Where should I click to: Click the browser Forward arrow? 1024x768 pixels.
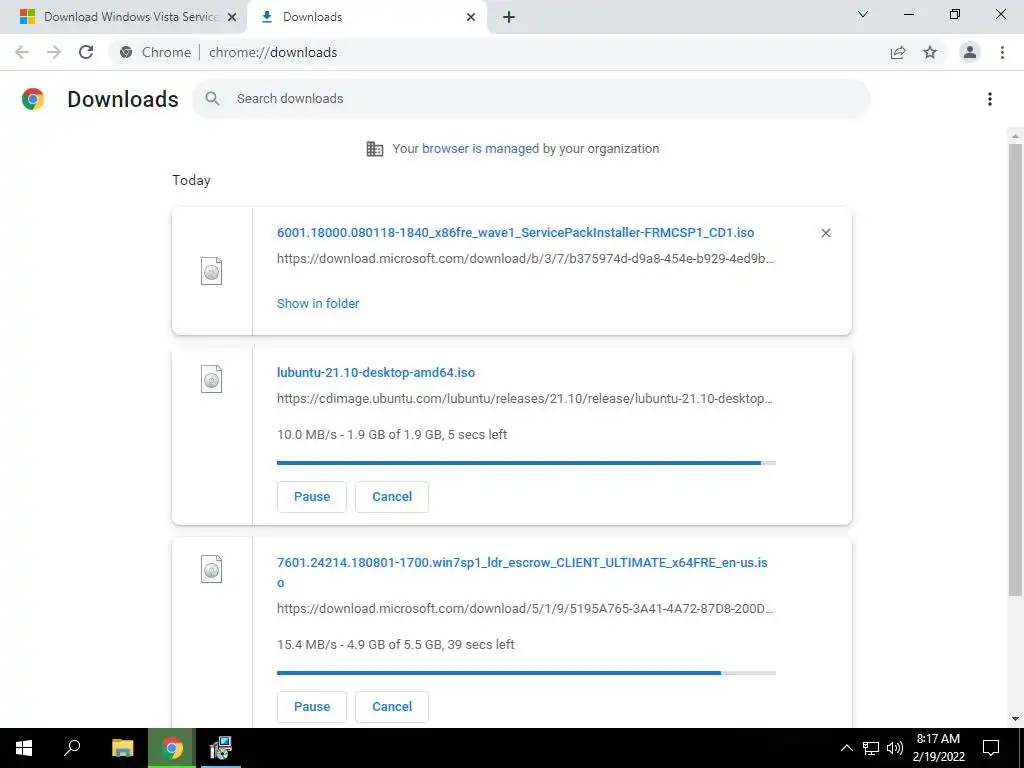[x=54, y=52]
